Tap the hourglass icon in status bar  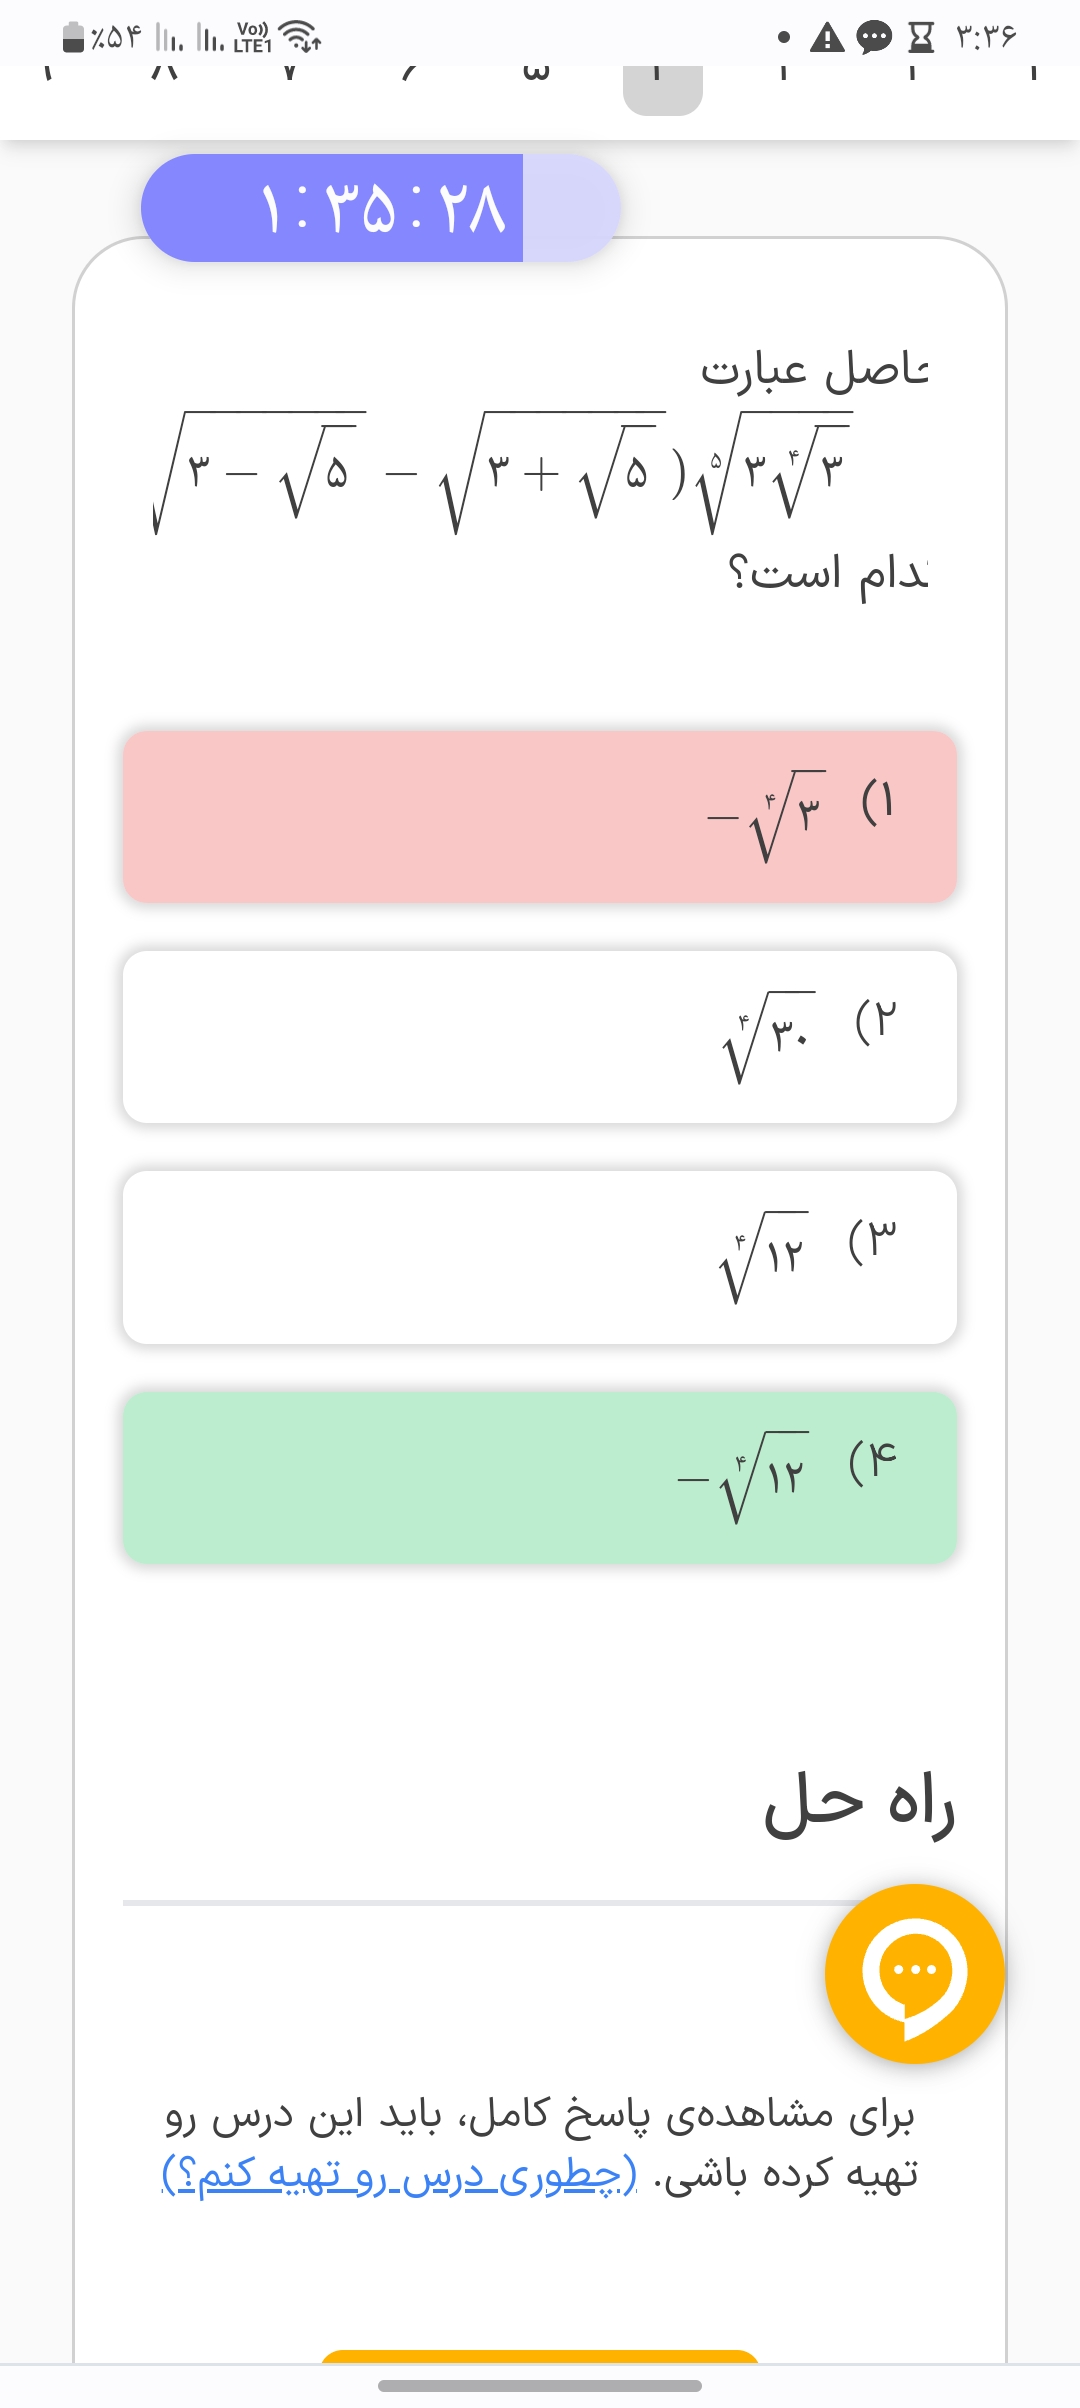920,38
